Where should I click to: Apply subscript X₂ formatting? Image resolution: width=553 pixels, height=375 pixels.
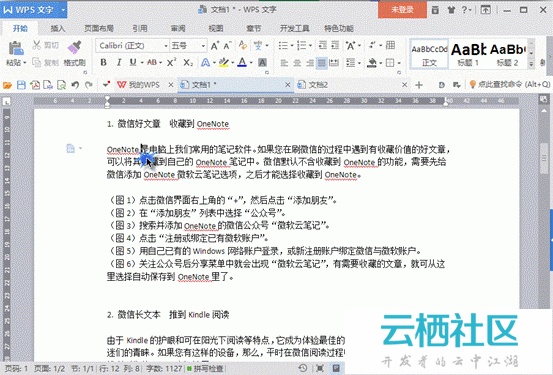click(x=188, y=63)
